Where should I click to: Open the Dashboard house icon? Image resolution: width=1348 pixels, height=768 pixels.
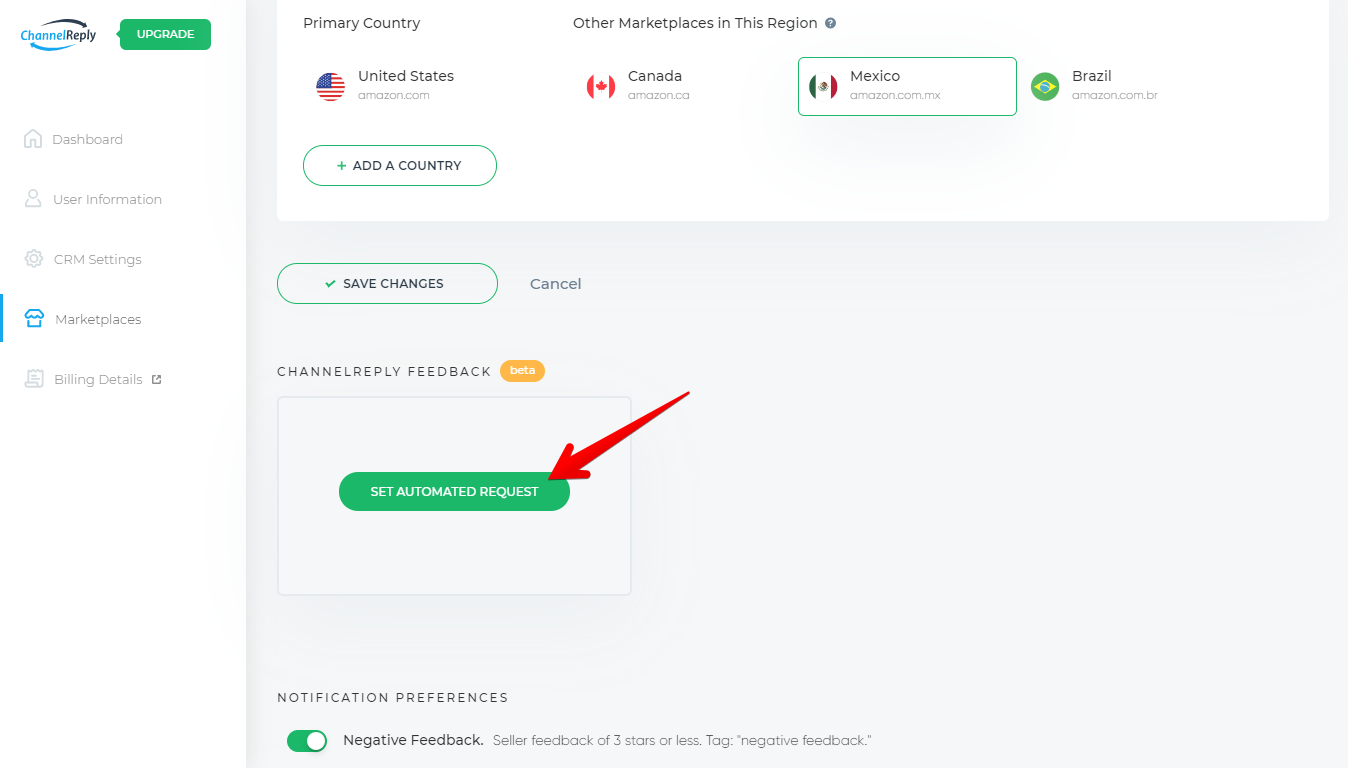[x=33, y=139]
